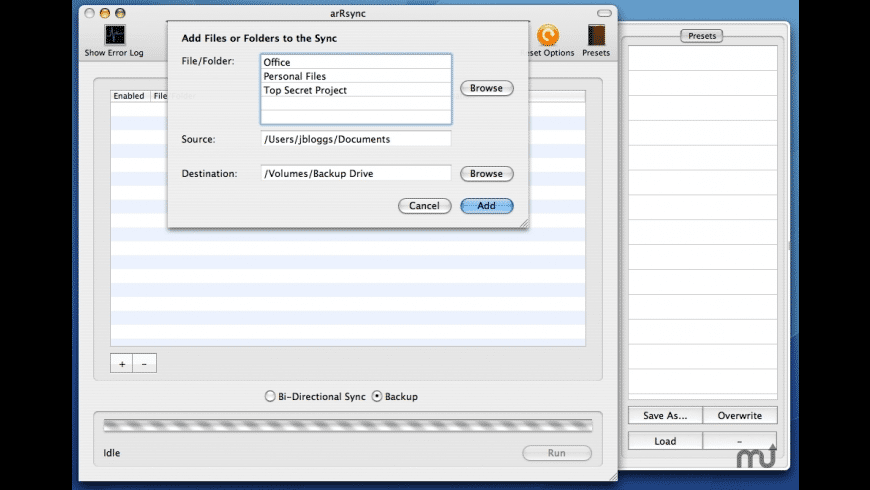Click the minus button in Presets drawer
This screenshot has width=870, height=490.
point(740,441)
